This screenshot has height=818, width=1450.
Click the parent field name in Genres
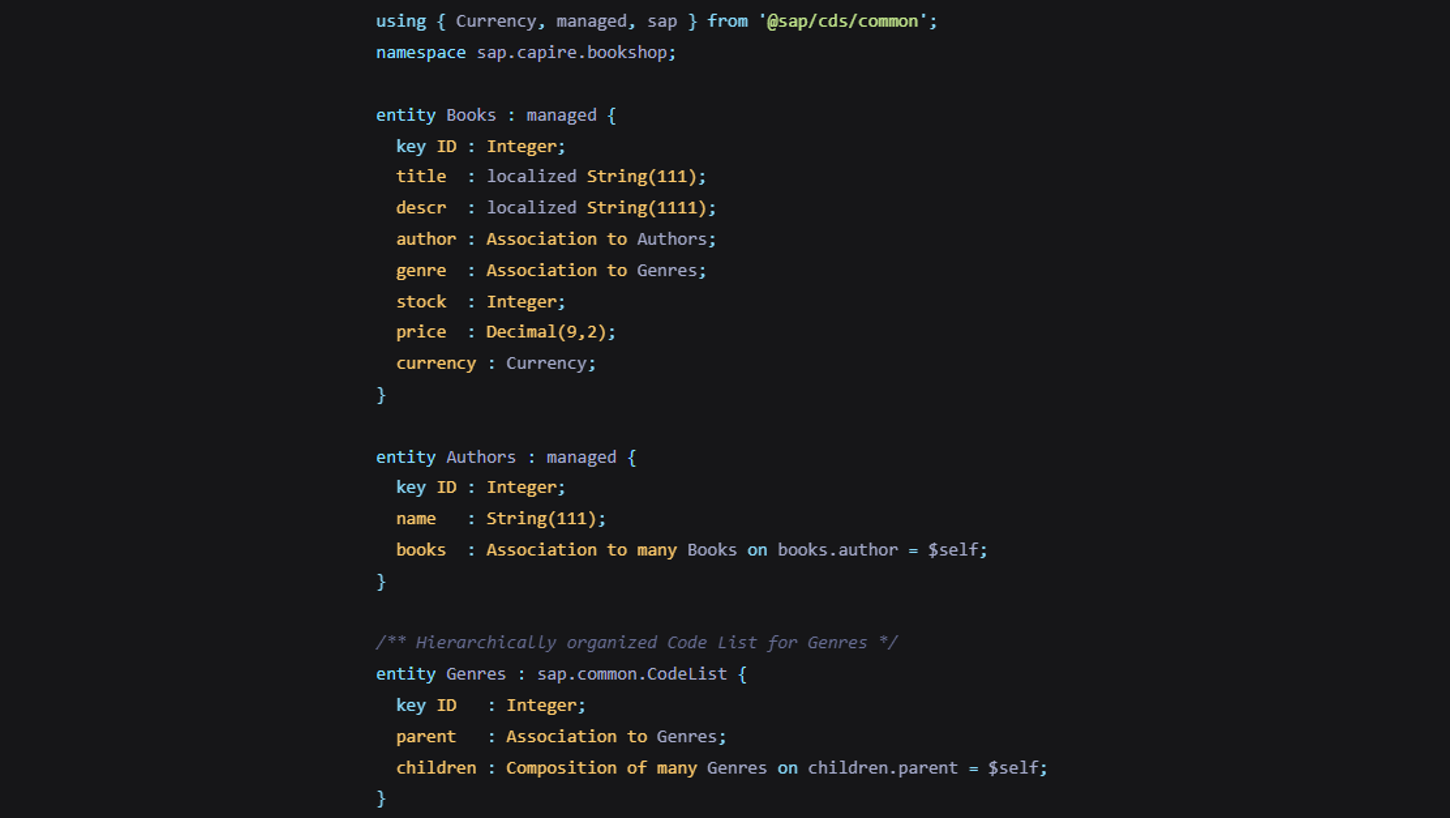coord(426,736)
